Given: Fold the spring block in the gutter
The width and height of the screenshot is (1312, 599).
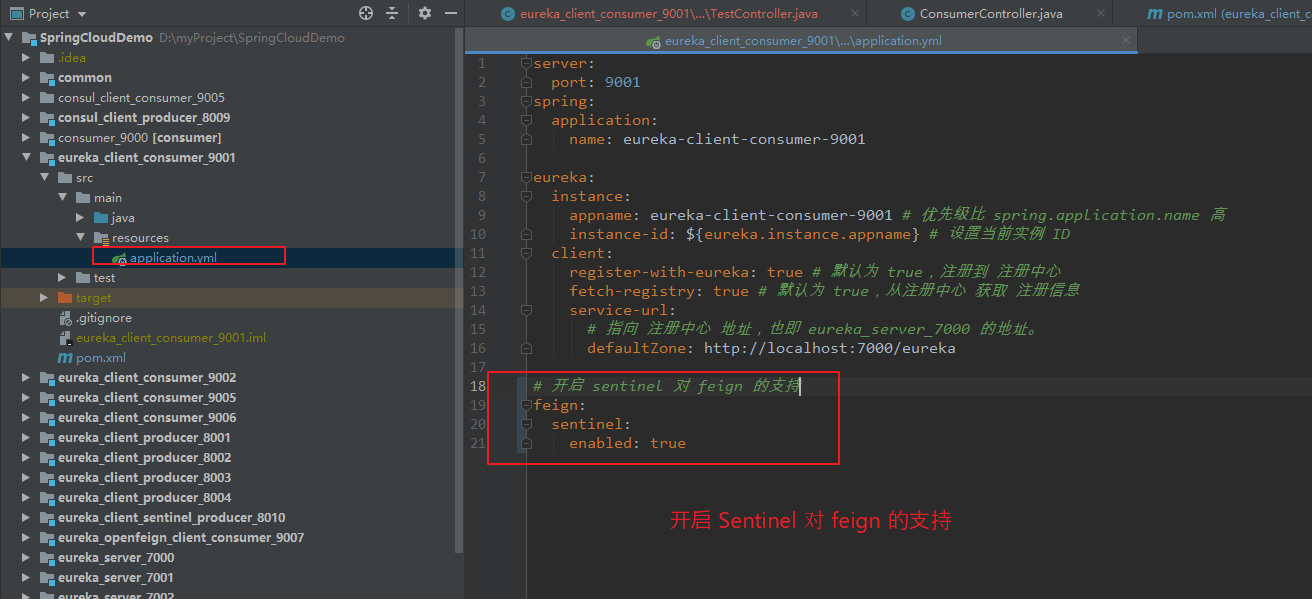Looking at the screenshot, I should [527, 101].
